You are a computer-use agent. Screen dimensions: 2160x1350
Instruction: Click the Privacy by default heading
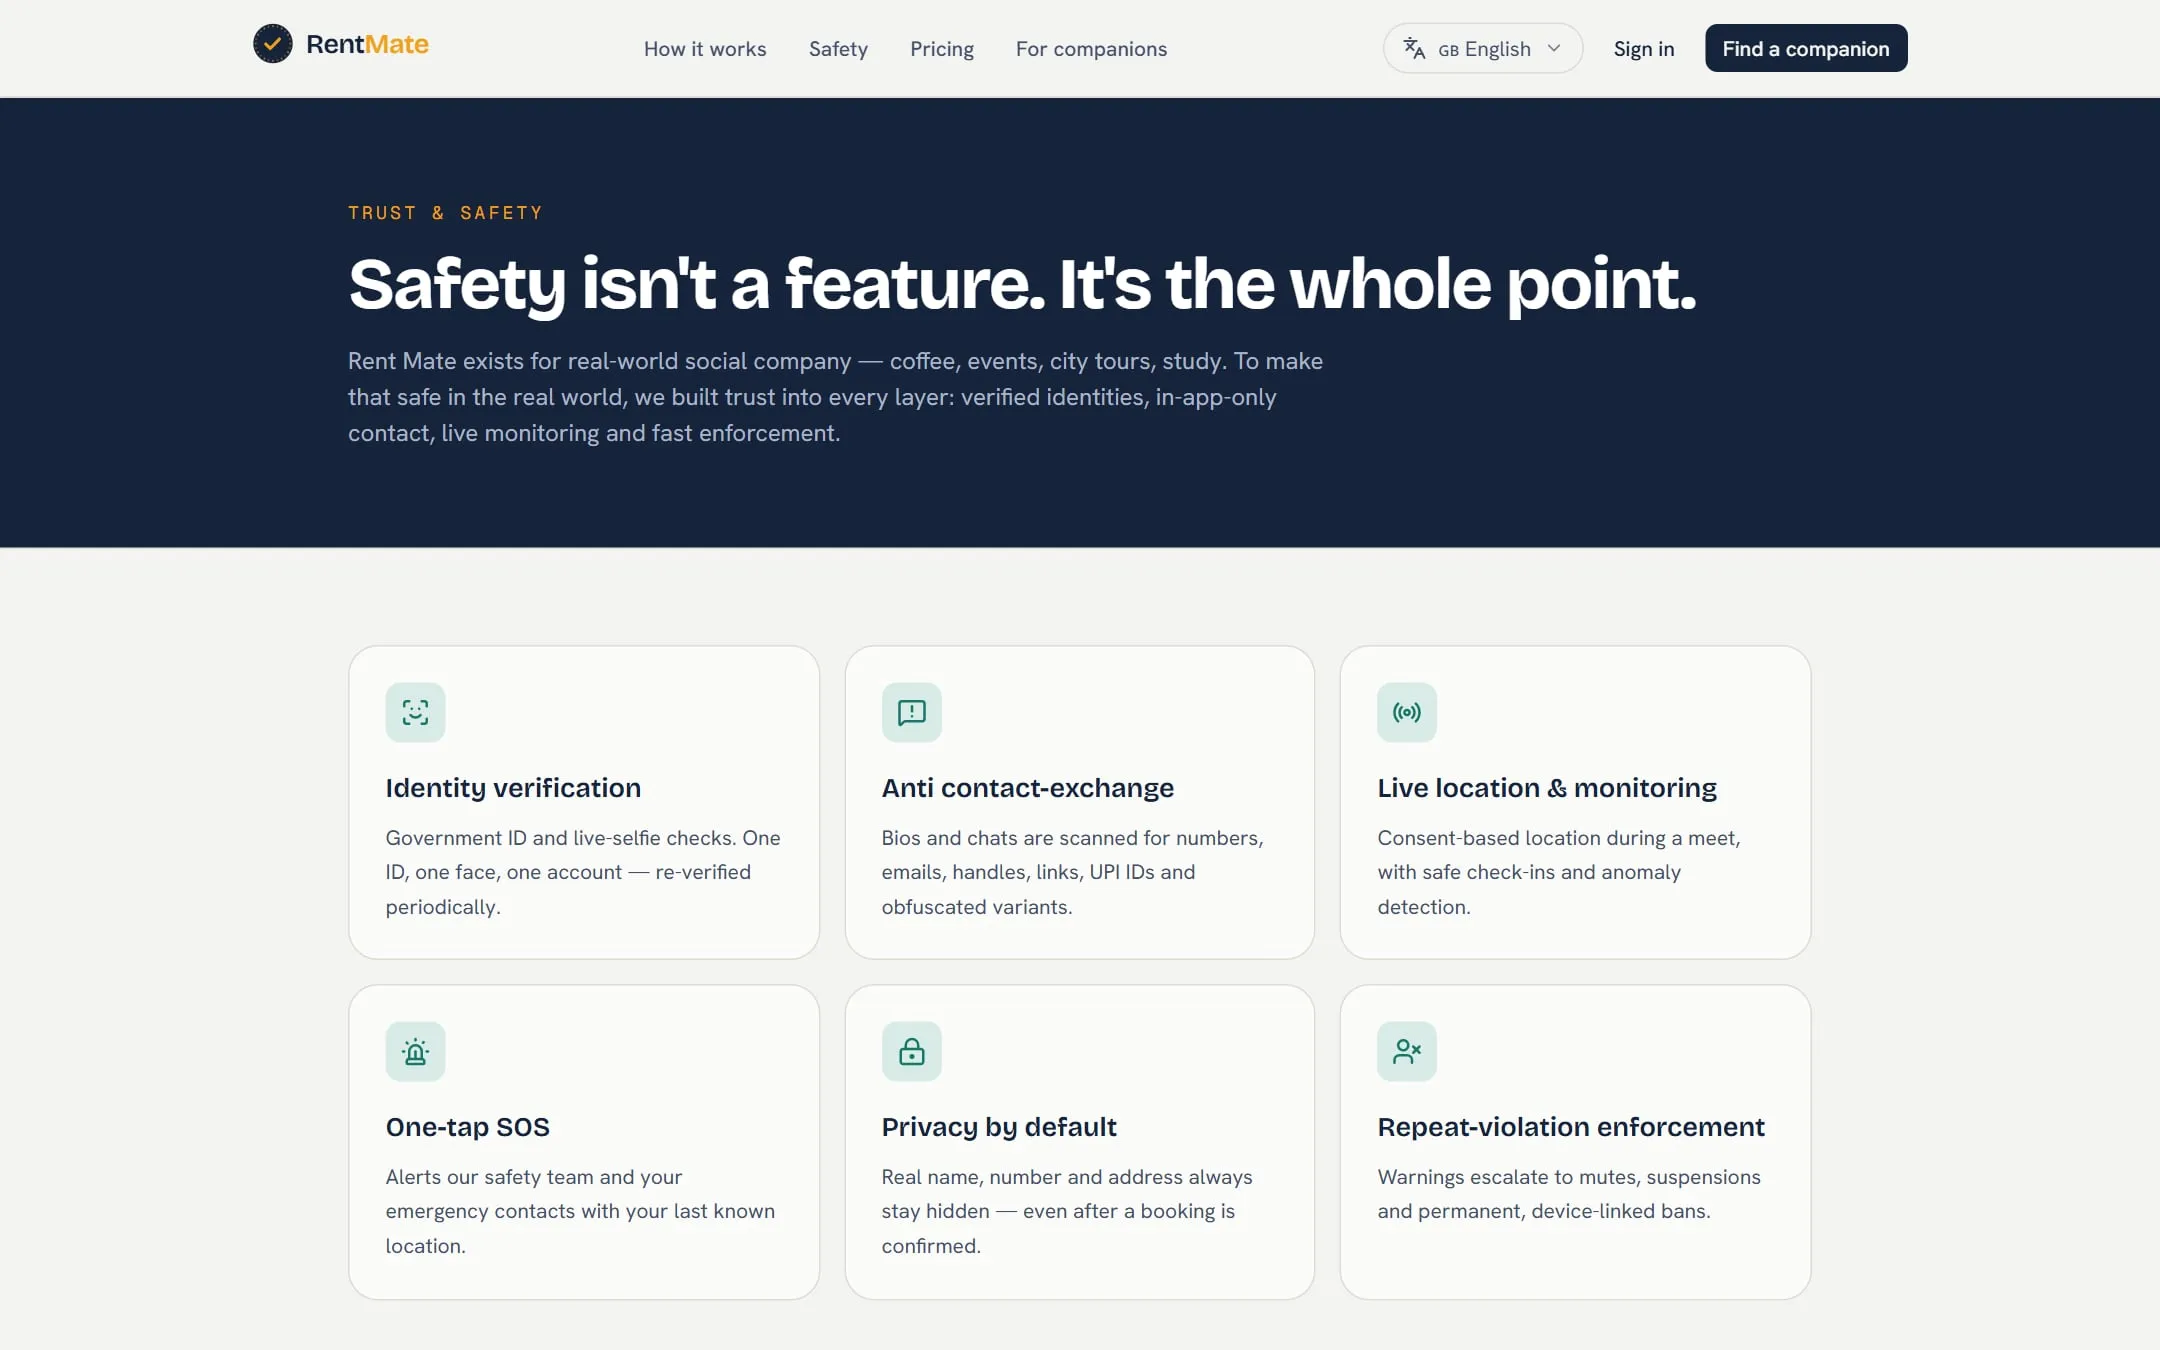[x=998, y=1127]
